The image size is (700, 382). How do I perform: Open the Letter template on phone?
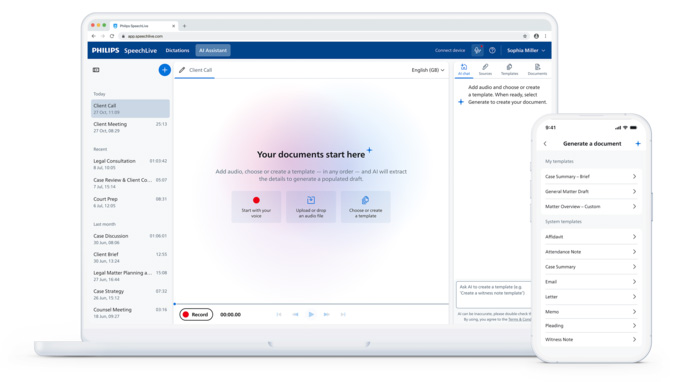tap(591, 297)
